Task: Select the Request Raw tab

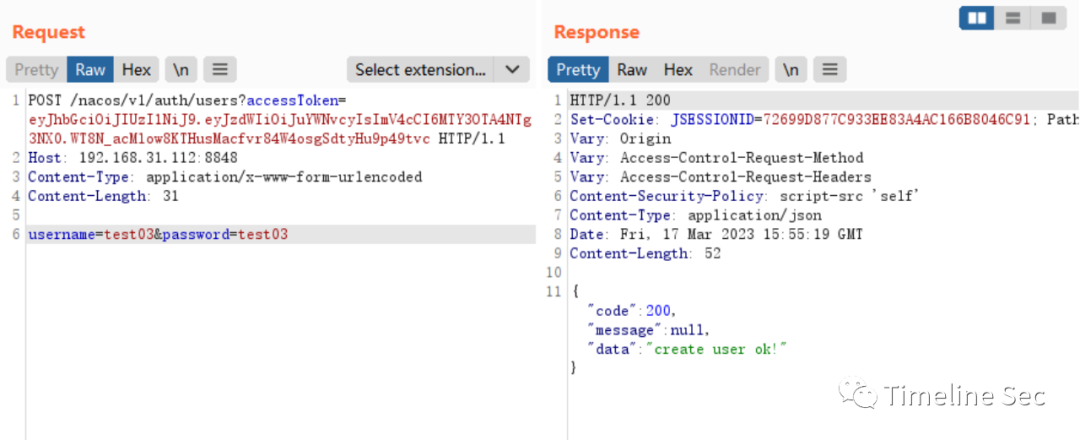Action: tap(90, 70)
